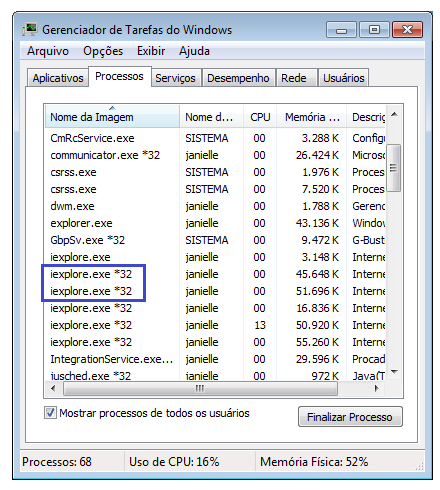Viewport: 440px width, 490px height.
Task: Click the horizontal scrollbar right arrow
Action: pos(377,388)
